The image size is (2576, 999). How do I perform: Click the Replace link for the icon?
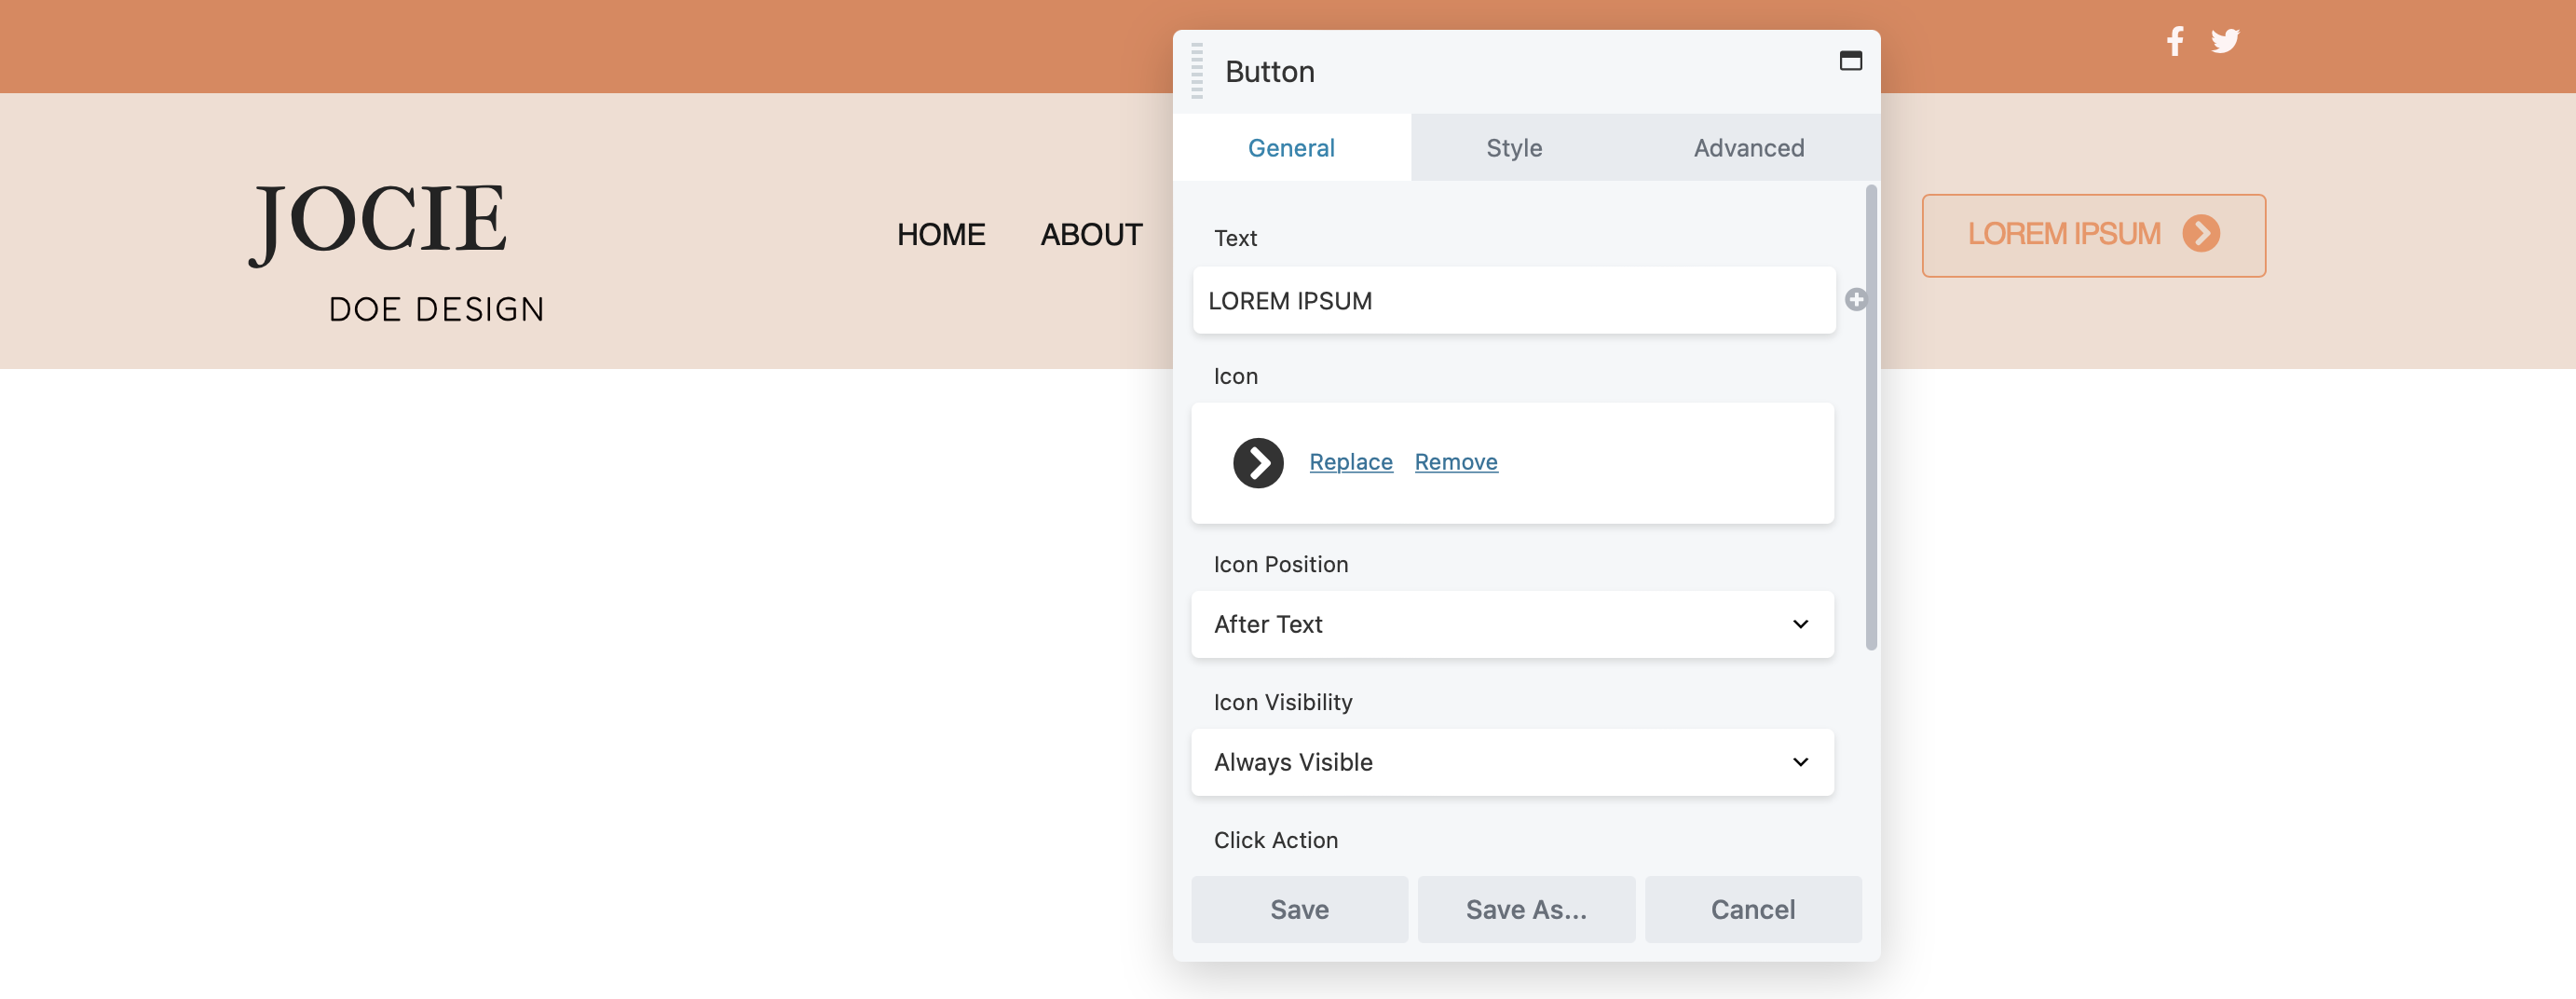(x=1351, y=462)
